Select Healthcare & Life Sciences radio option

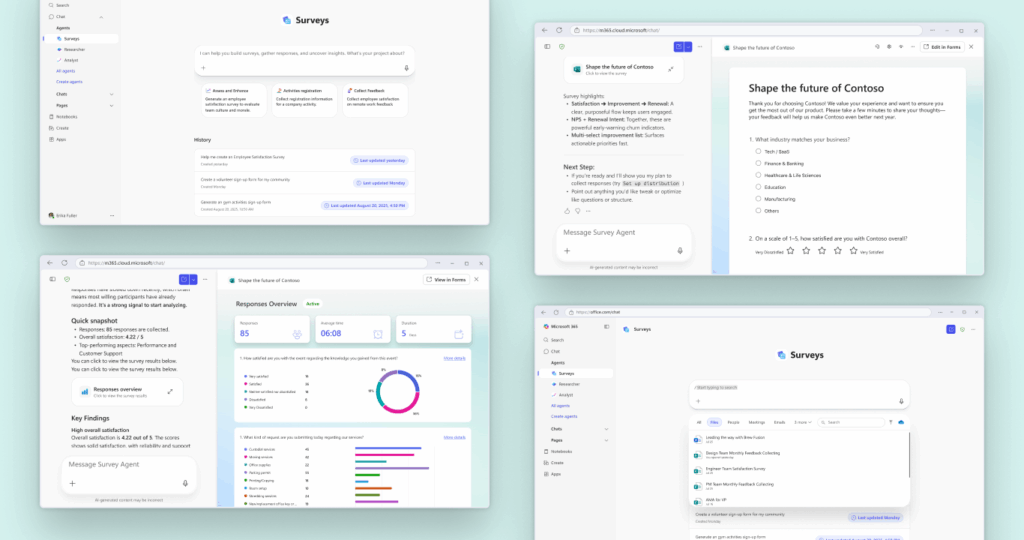[758, 175]
